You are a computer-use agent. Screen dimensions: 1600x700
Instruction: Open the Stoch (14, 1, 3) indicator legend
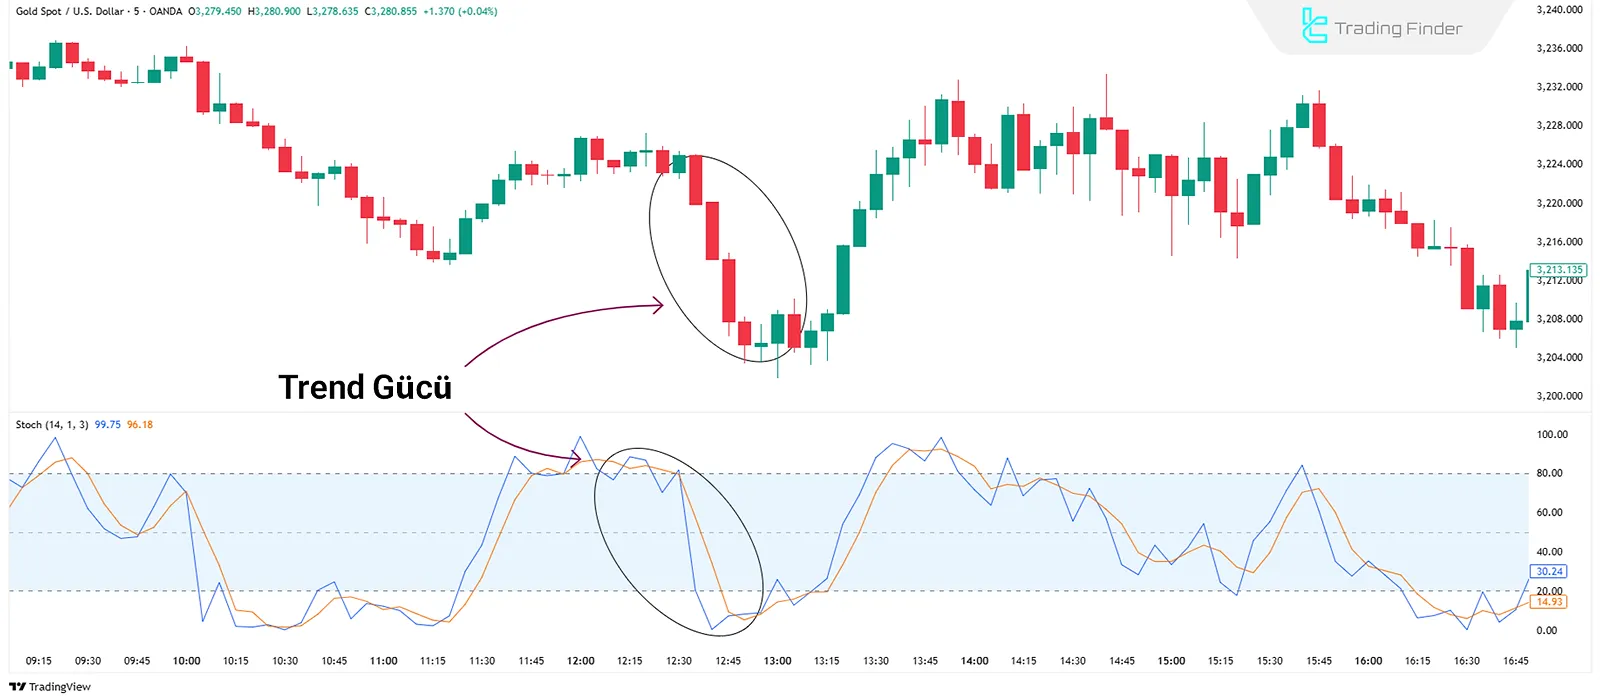click(52, 425)
